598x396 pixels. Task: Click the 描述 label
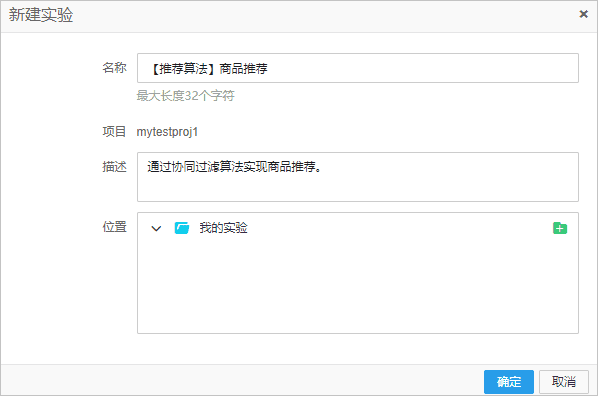[114, 167]
